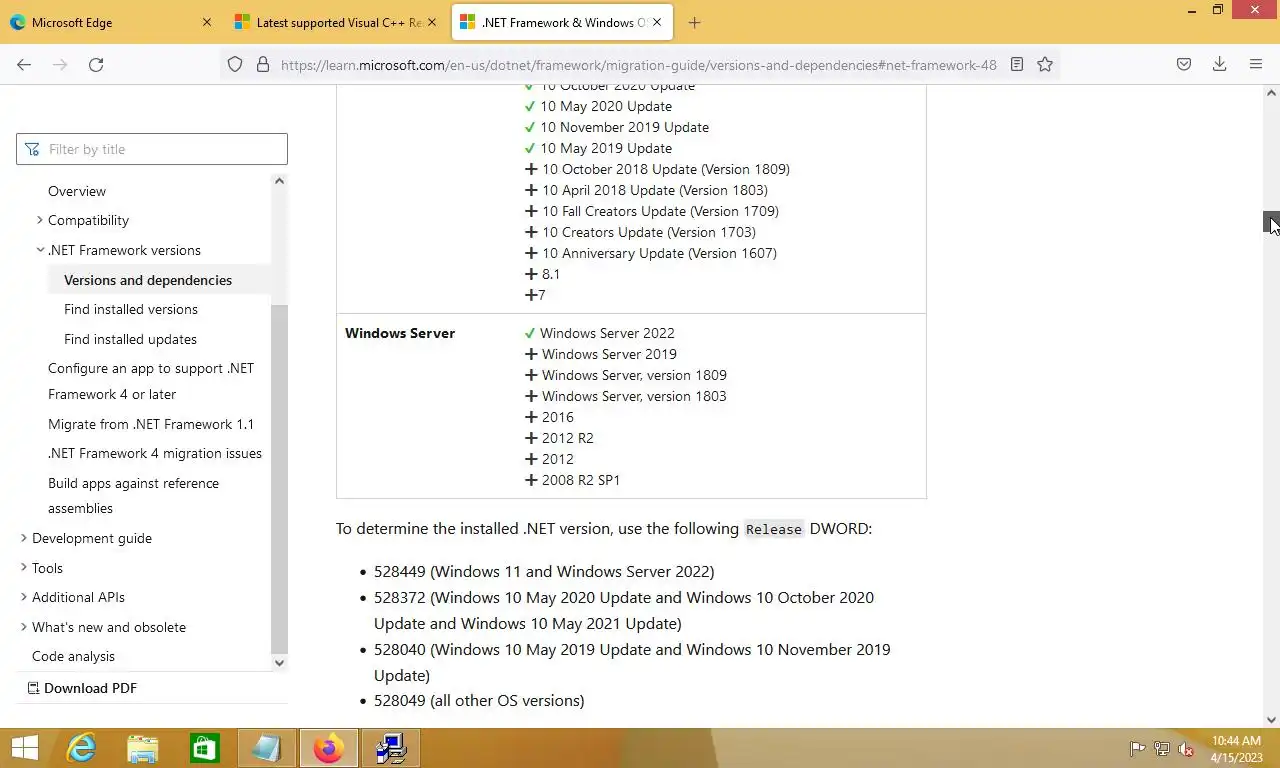Go back with the browser back arrow
The image size is (1280, 768).
coord(24,64)
